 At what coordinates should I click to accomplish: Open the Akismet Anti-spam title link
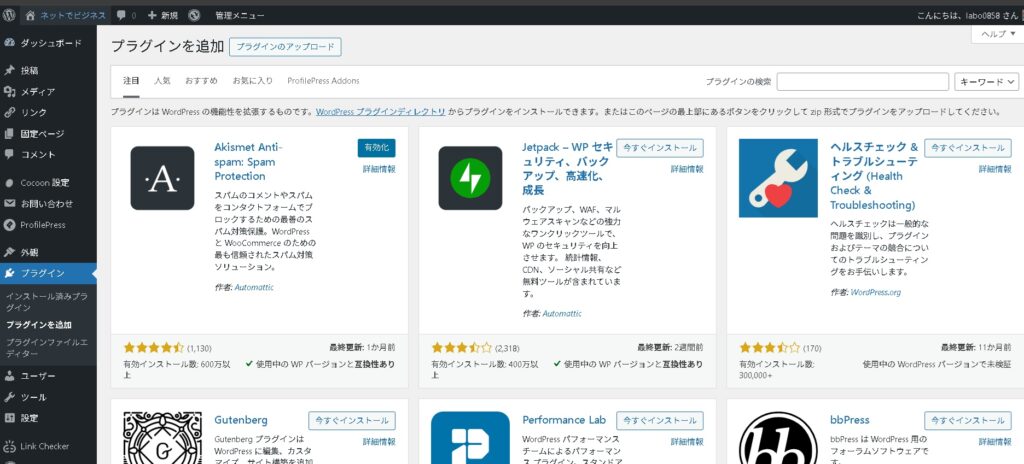click(x=248, y=161)
